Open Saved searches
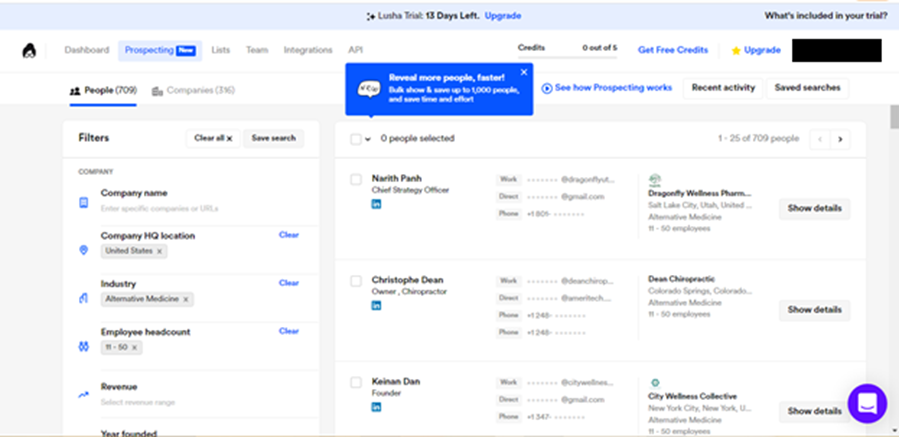 pos(807,88)
